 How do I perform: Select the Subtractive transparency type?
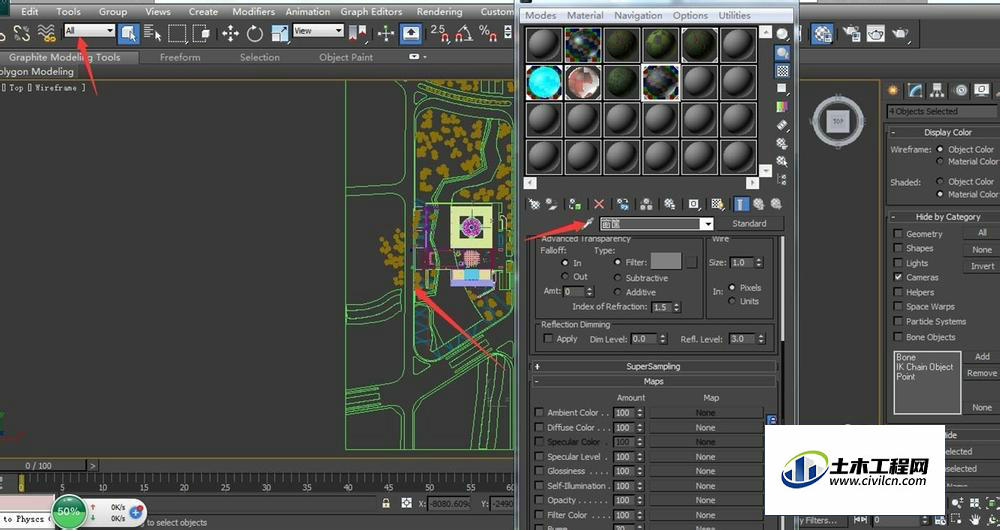[x=617, y=278]
